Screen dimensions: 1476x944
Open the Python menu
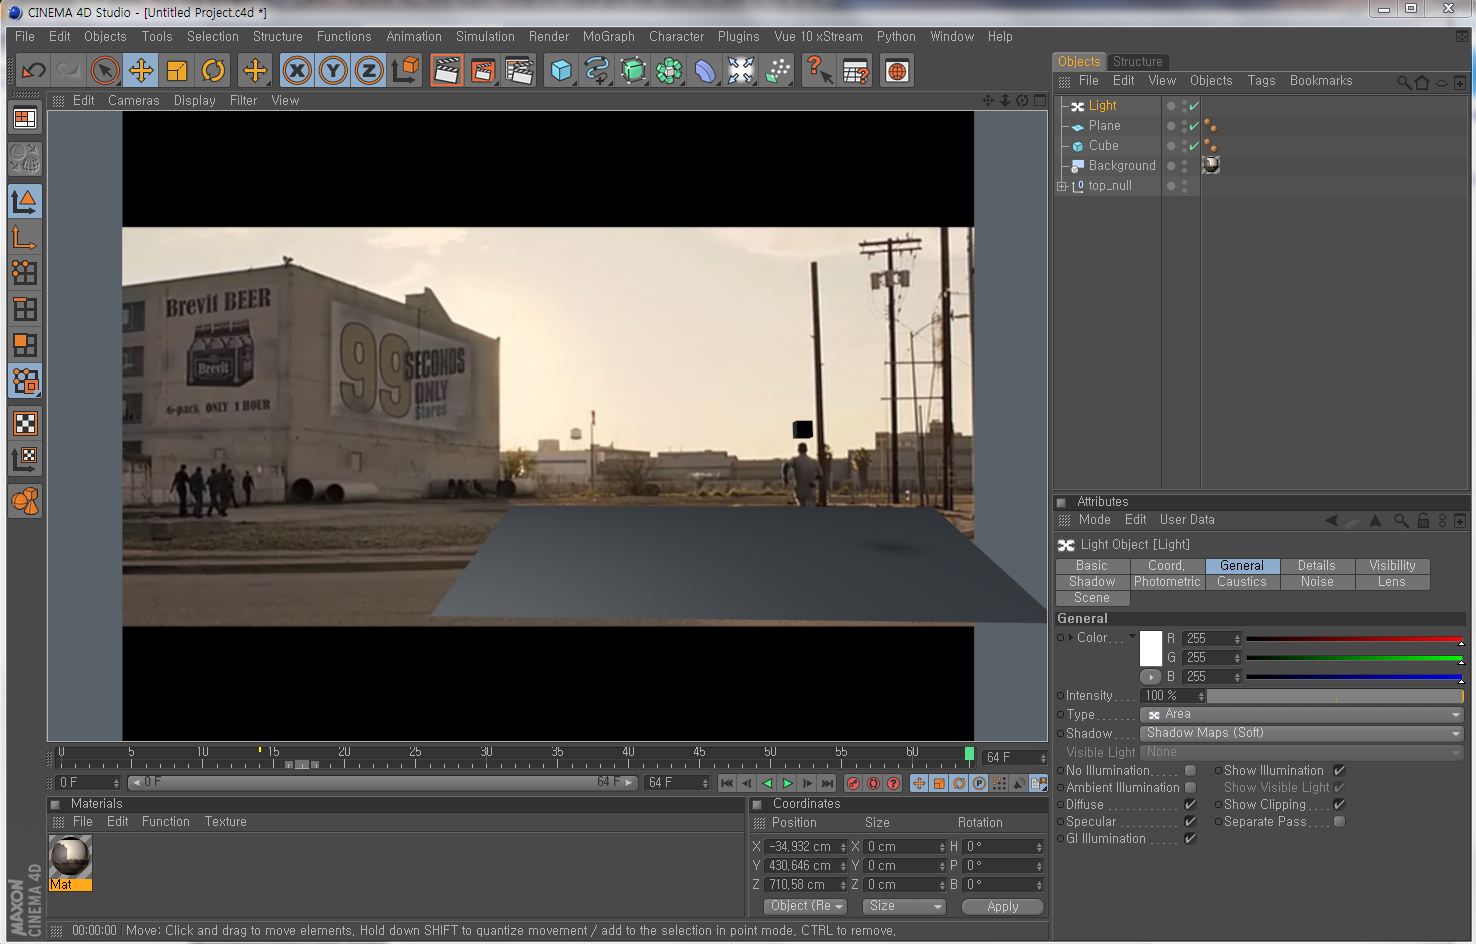[896, 37]
